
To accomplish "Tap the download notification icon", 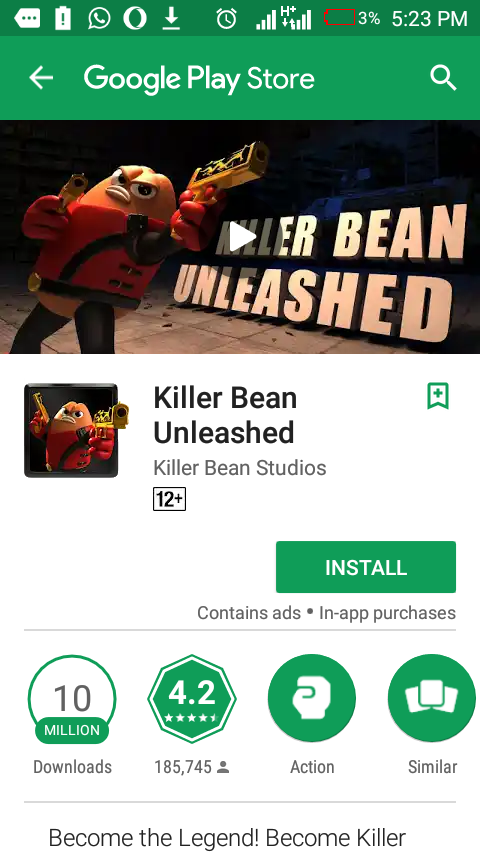I will click(x=172, y=19).
